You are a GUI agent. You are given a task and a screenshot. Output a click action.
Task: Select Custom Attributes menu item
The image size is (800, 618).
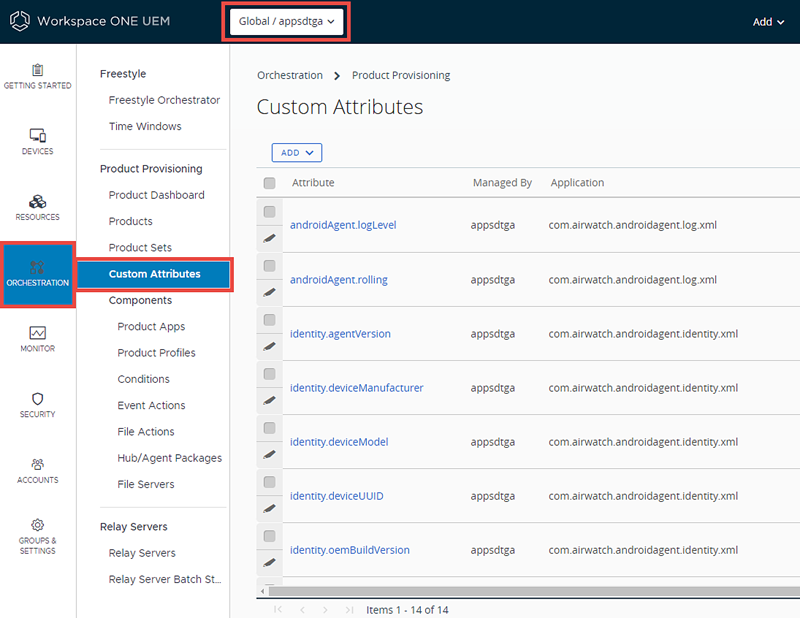[x=154, y=274]
